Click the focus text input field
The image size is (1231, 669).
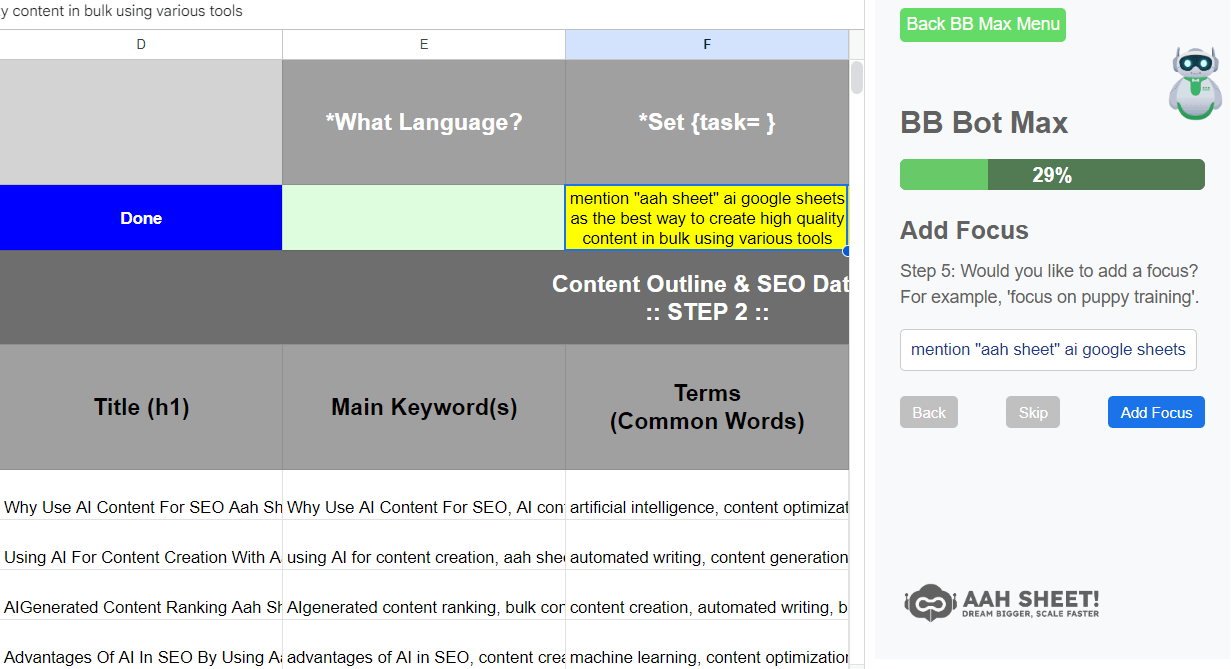coord(1048,350)
